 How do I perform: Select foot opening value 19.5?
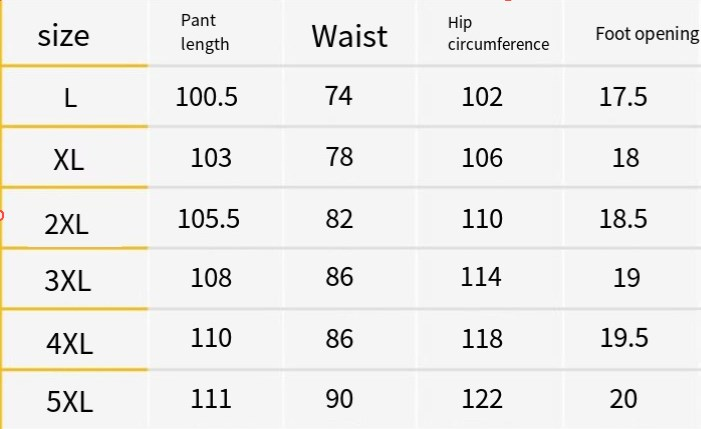(624, 338)
